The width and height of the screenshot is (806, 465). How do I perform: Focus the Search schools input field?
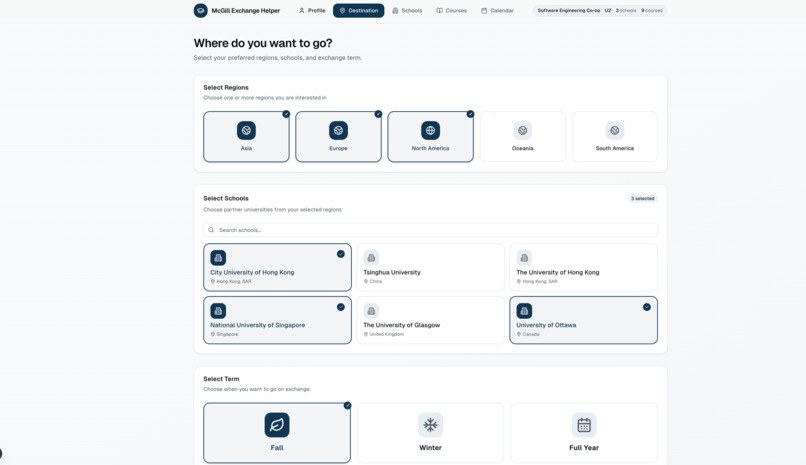(x=430, y=230)
